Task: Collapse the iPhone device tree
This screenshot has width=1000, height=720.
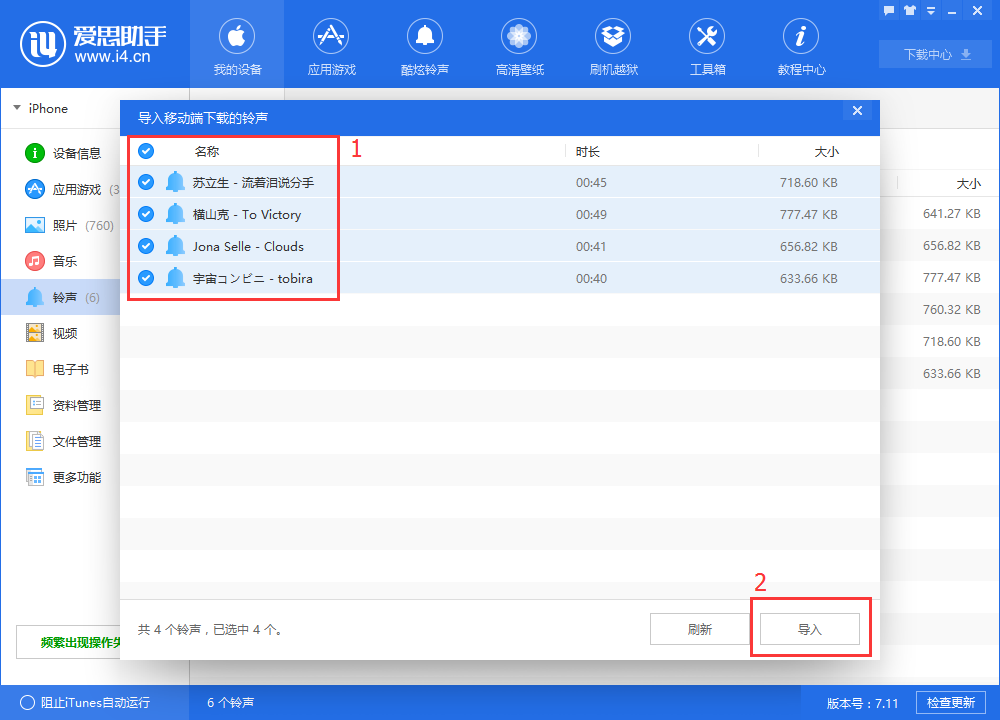Action: click(x=17, y=108)
